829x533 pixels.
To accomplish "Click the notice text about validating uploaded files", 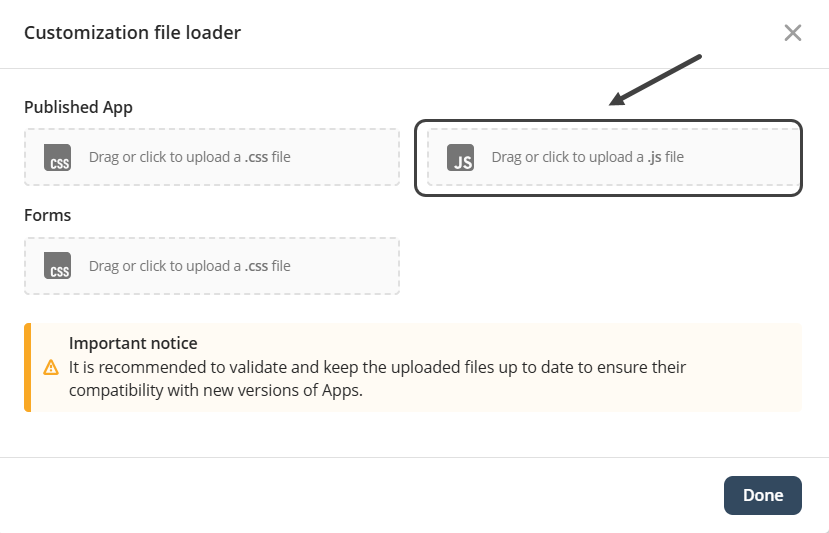I will (377, 378).
